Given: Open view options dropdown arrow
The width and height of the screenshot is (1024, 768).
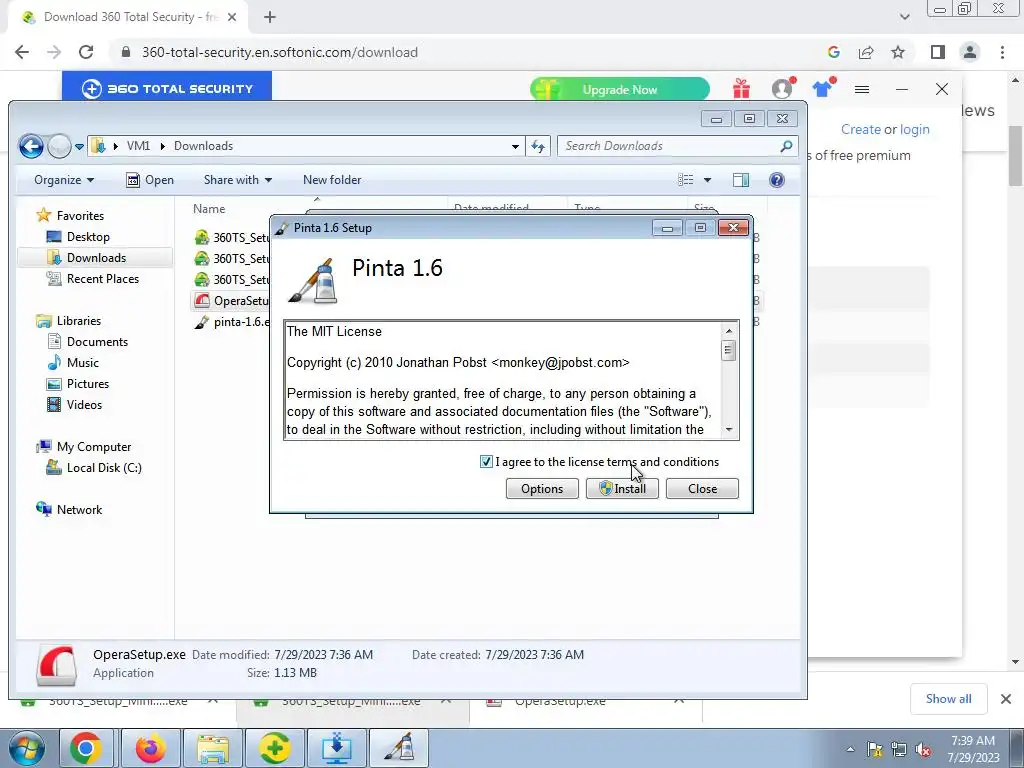Looking at the screenshot, I should pyautogui.click(x=707, y=180).
